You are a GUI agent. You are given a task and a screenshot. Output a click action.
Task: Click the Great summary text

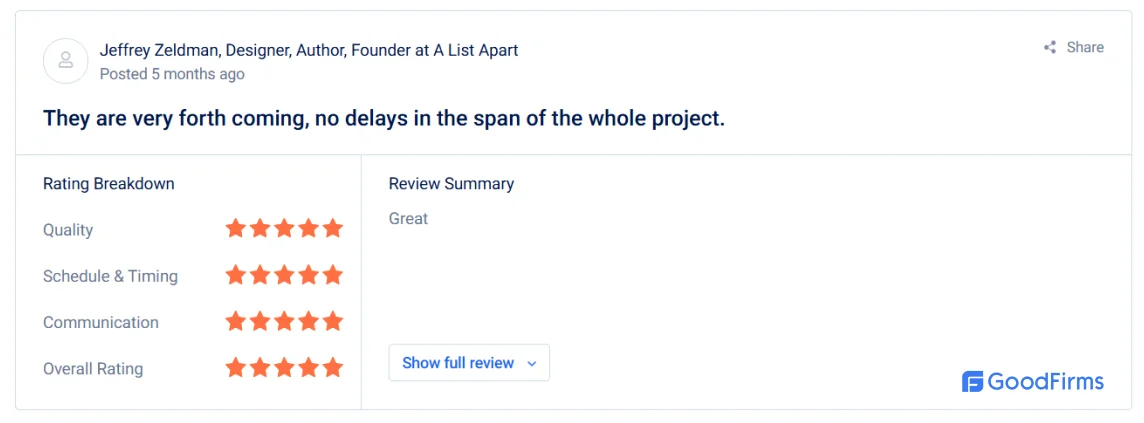pos(409,219)
